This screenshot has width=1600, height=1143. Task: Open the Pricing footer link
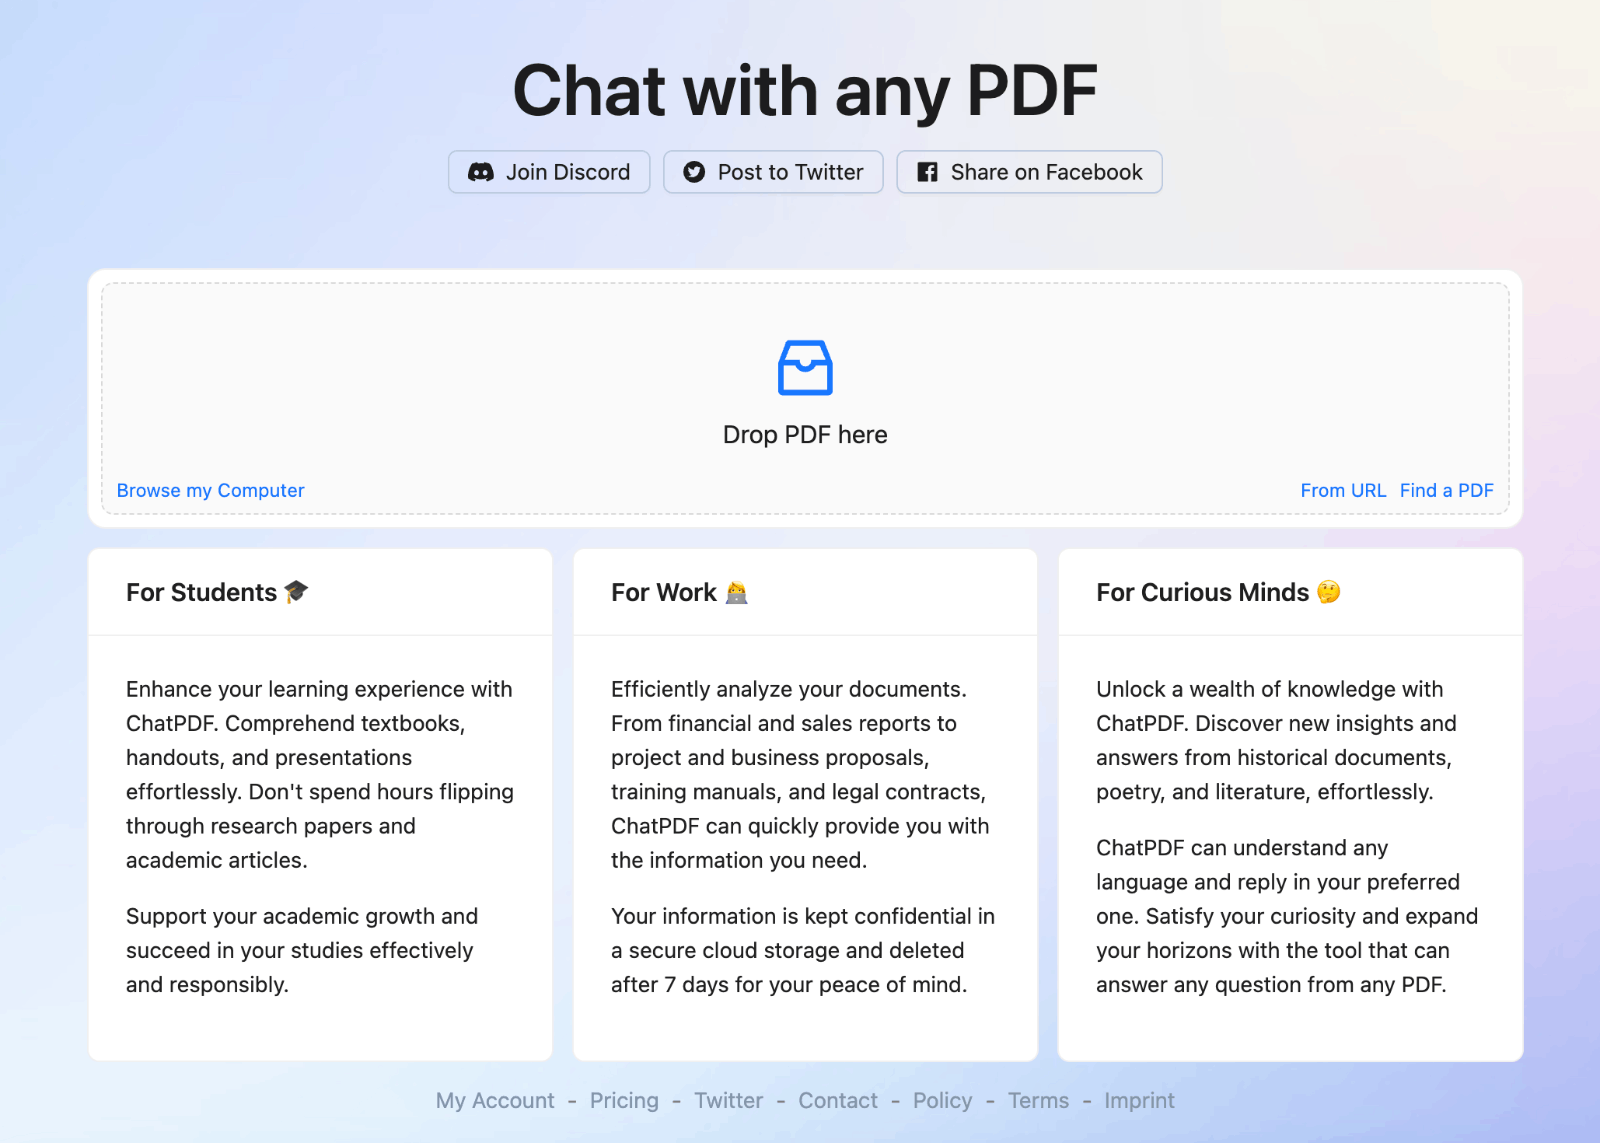click(x=624, y=1100)
